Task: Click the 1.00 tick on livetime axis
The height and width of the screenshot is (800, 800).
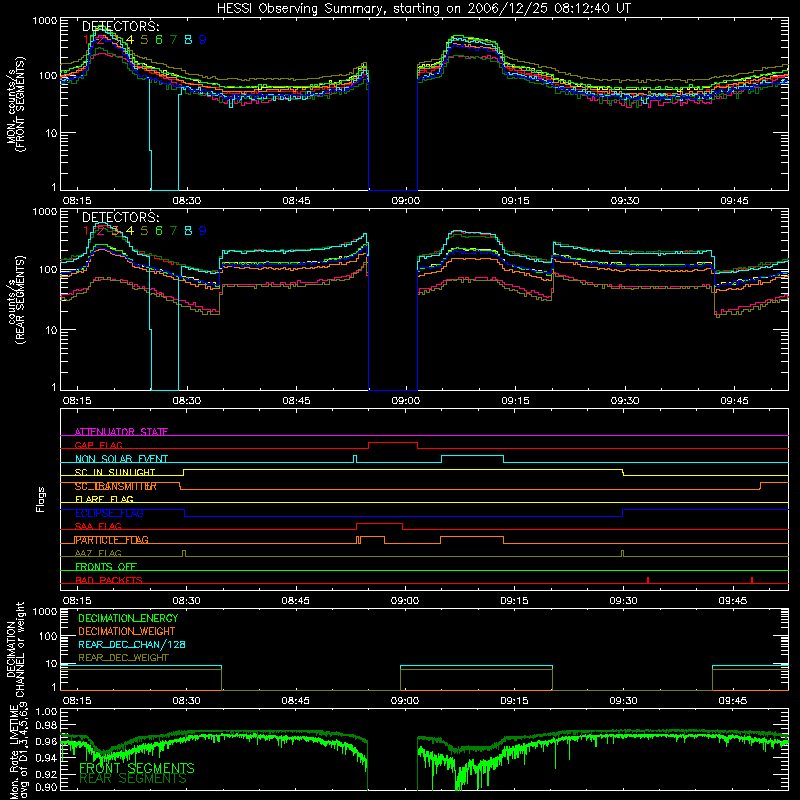Action: coord(47,711)
